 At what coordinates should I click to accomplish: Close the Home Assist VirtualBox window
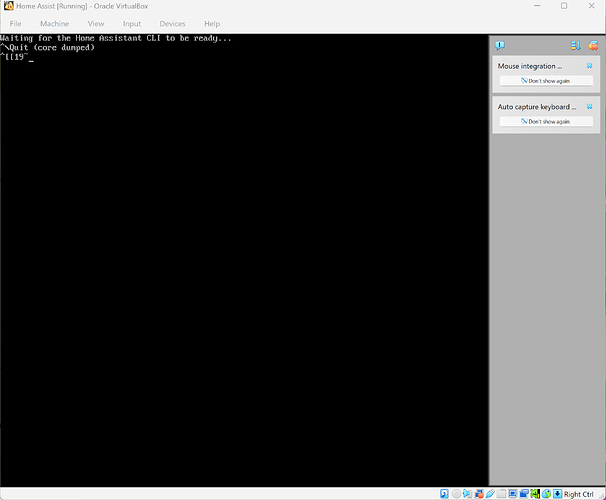[x=591, y=6]
